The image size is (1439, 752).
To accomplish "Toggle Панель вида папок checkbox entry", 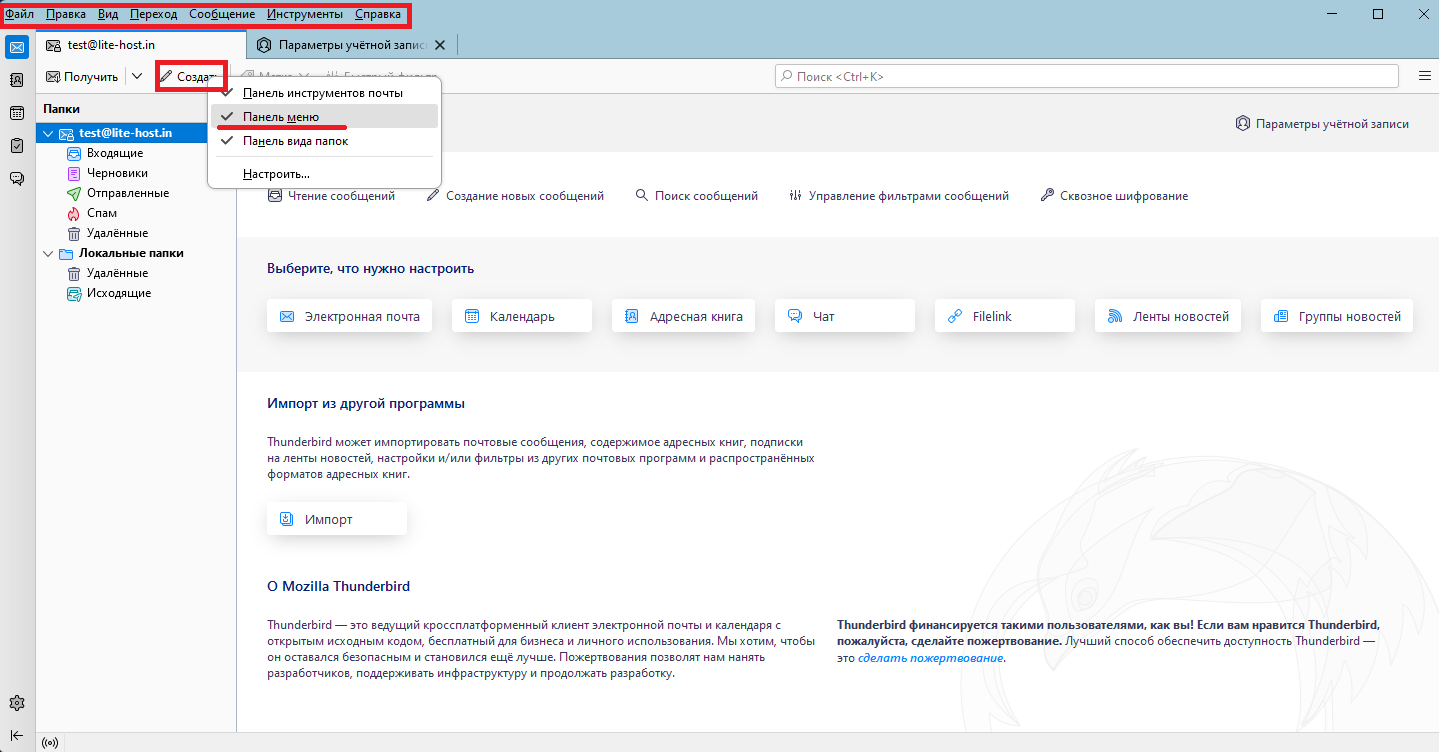I will click(x=324, y=141).
